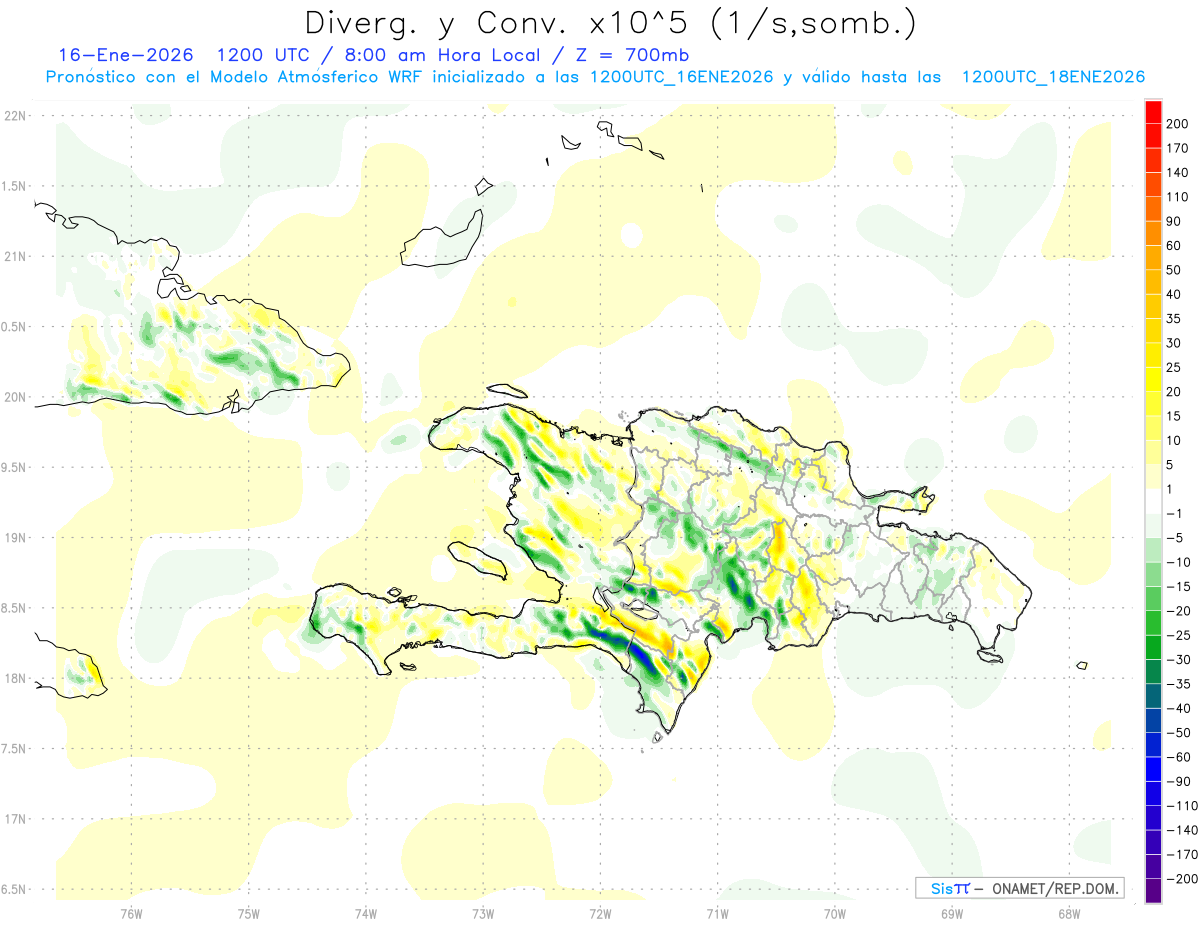Click the 72W longitude label
Viewport: 1200px width, 927px height.
tap(600, 913)
